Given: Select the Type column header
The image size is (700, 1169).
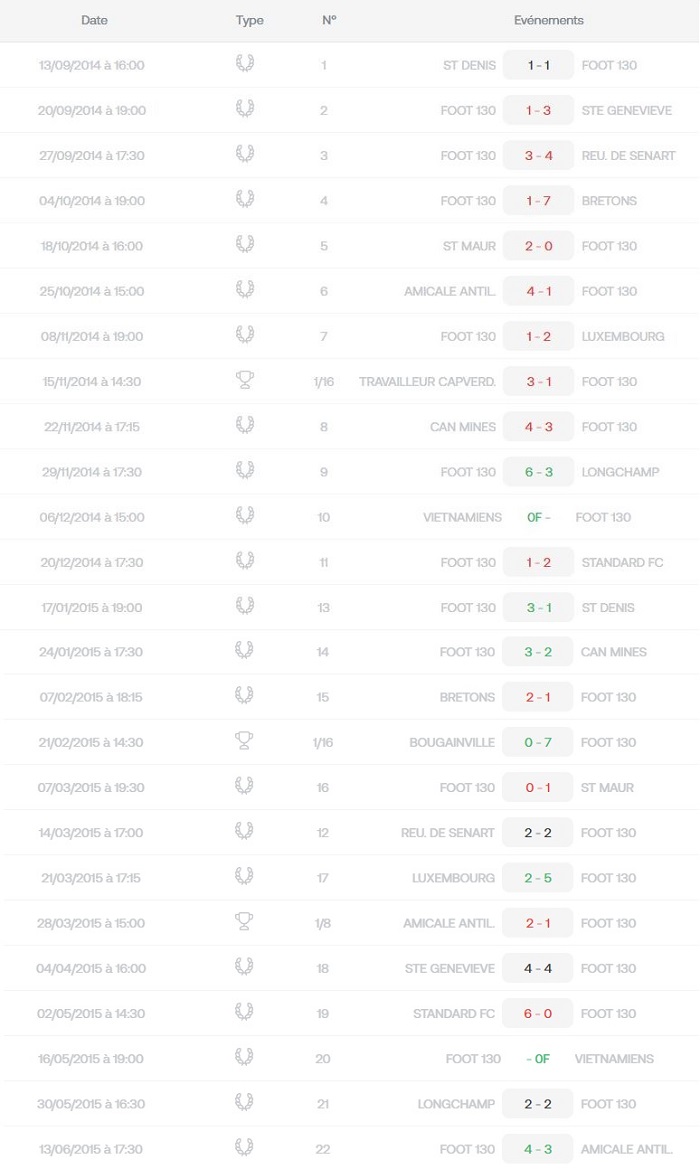Looking at the screenshot, I should click(250, 20).
